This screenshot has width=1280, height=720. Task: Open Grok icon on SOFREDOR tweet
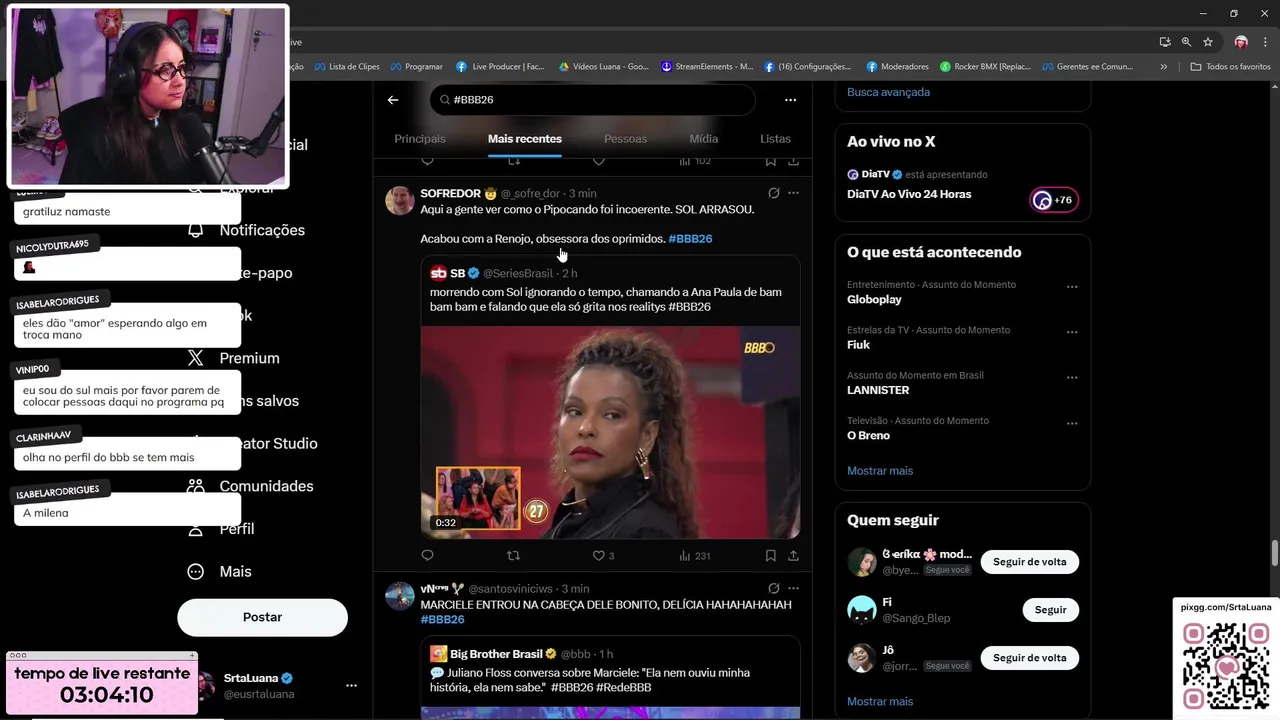[773, 193]
